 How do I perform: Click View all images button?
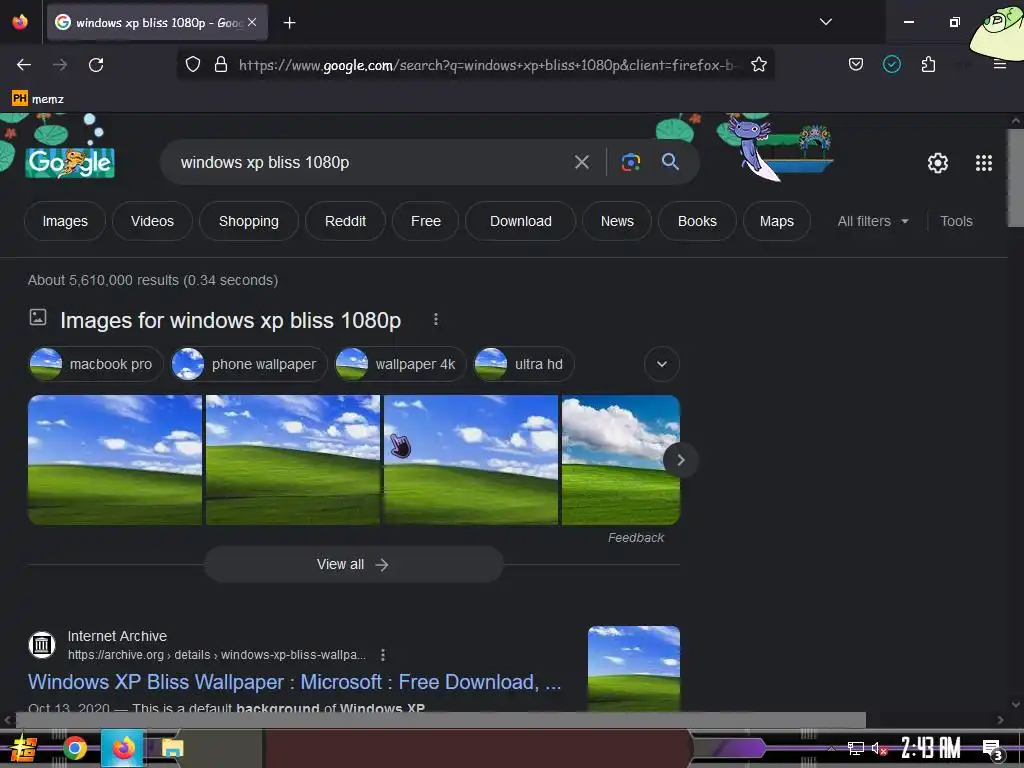pyautogui.click(x=353, y=564)
